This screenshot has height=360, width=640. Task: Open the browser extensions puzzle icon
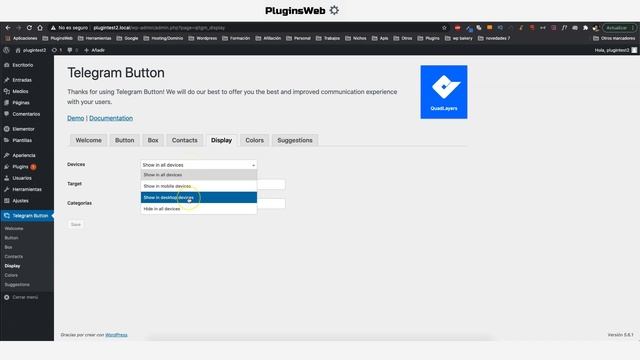pos(585,28)
